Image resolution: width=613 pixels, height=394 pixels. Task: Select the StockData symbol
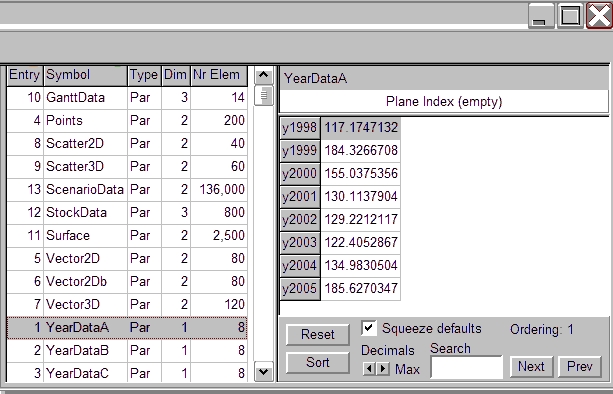click(127, 213)
